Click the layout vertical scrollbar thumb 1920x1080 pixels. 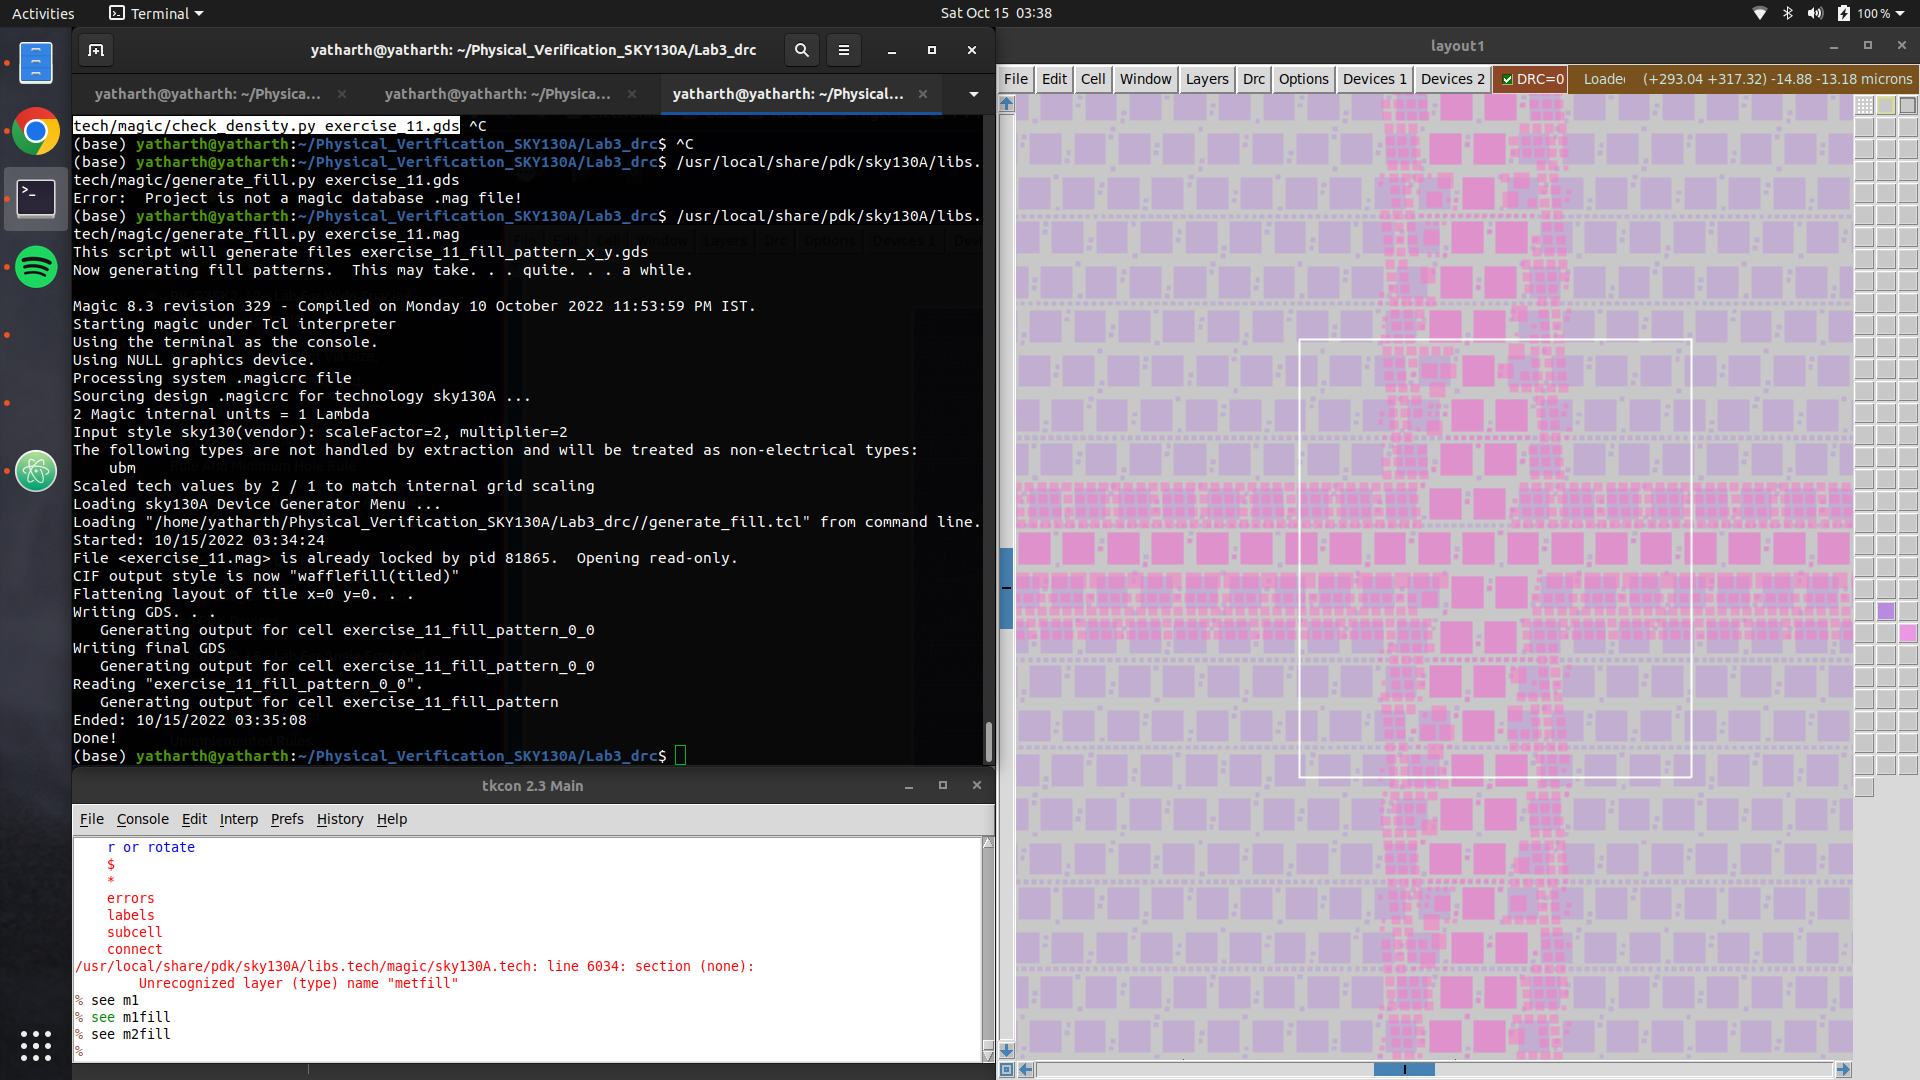tap(1007, 588)
